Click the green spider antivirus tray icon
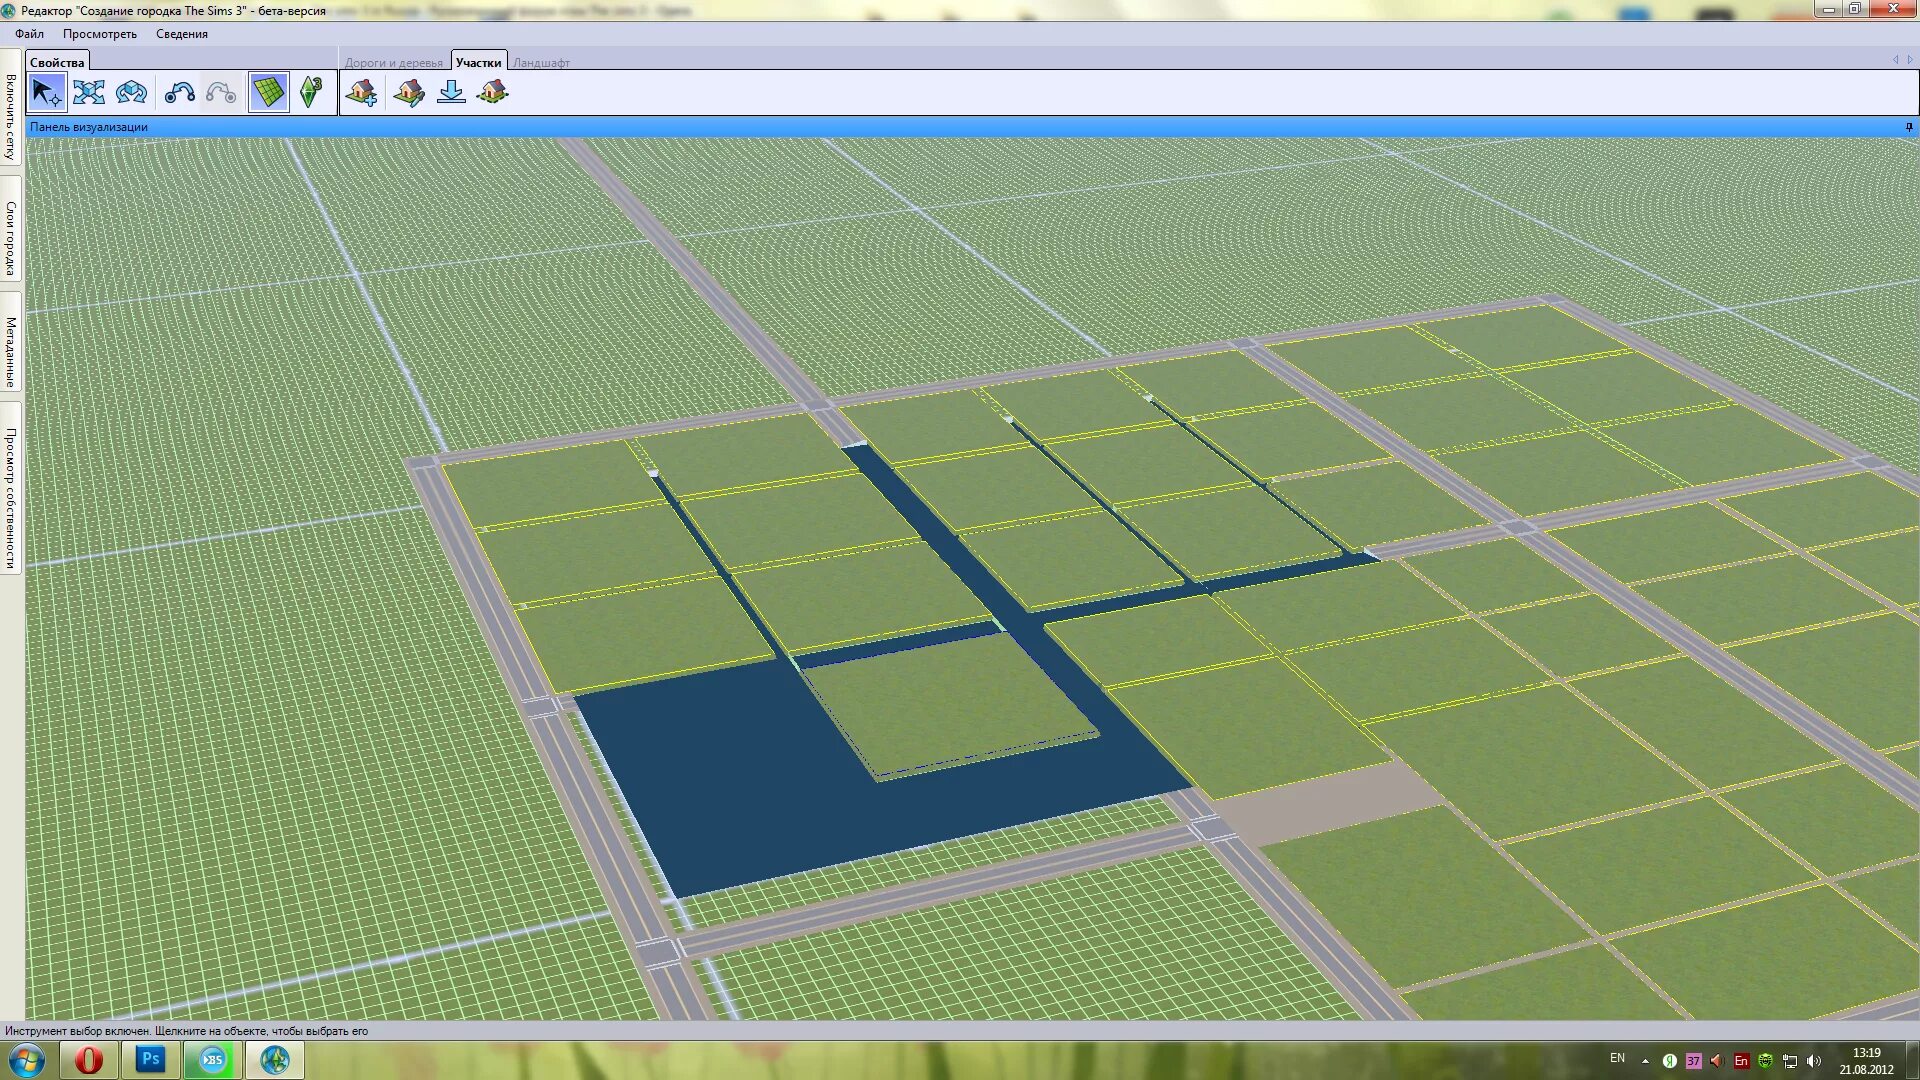1920x1080 pixels. [x=1765, y=1061]
